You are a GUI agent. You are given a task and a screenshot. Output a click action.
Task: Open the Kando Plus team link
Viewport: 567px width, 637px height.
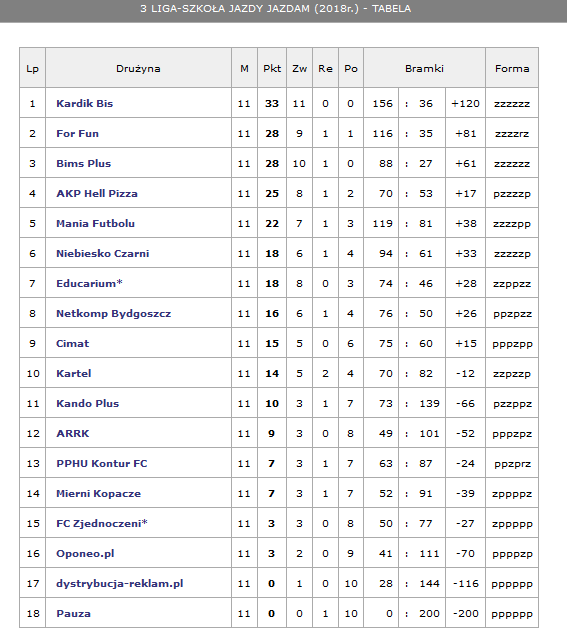88,404
